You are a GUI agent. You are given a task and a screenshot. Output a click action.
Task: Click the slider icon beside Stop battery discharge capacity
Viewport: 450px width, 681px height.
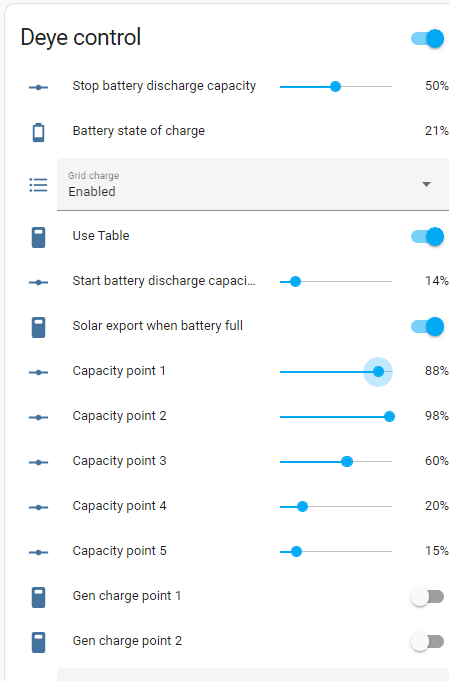point(38,87)
